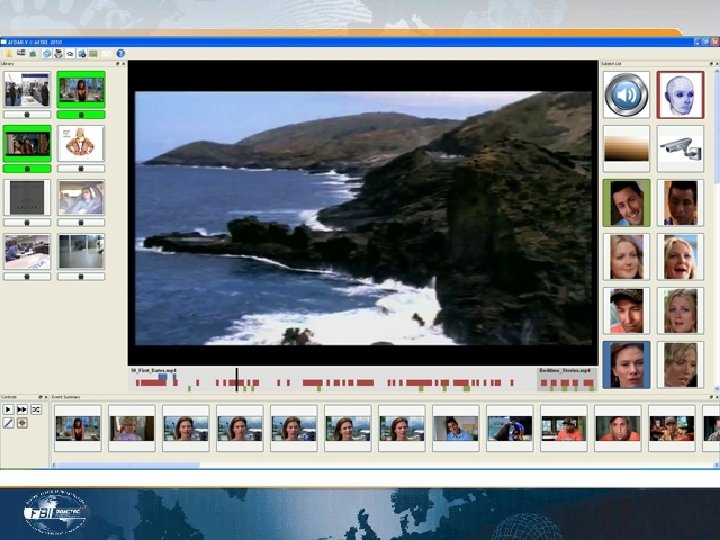Click button under illustrated figure thumbnail
Screen dimensions: 720x540
click(x=81, y=169)
